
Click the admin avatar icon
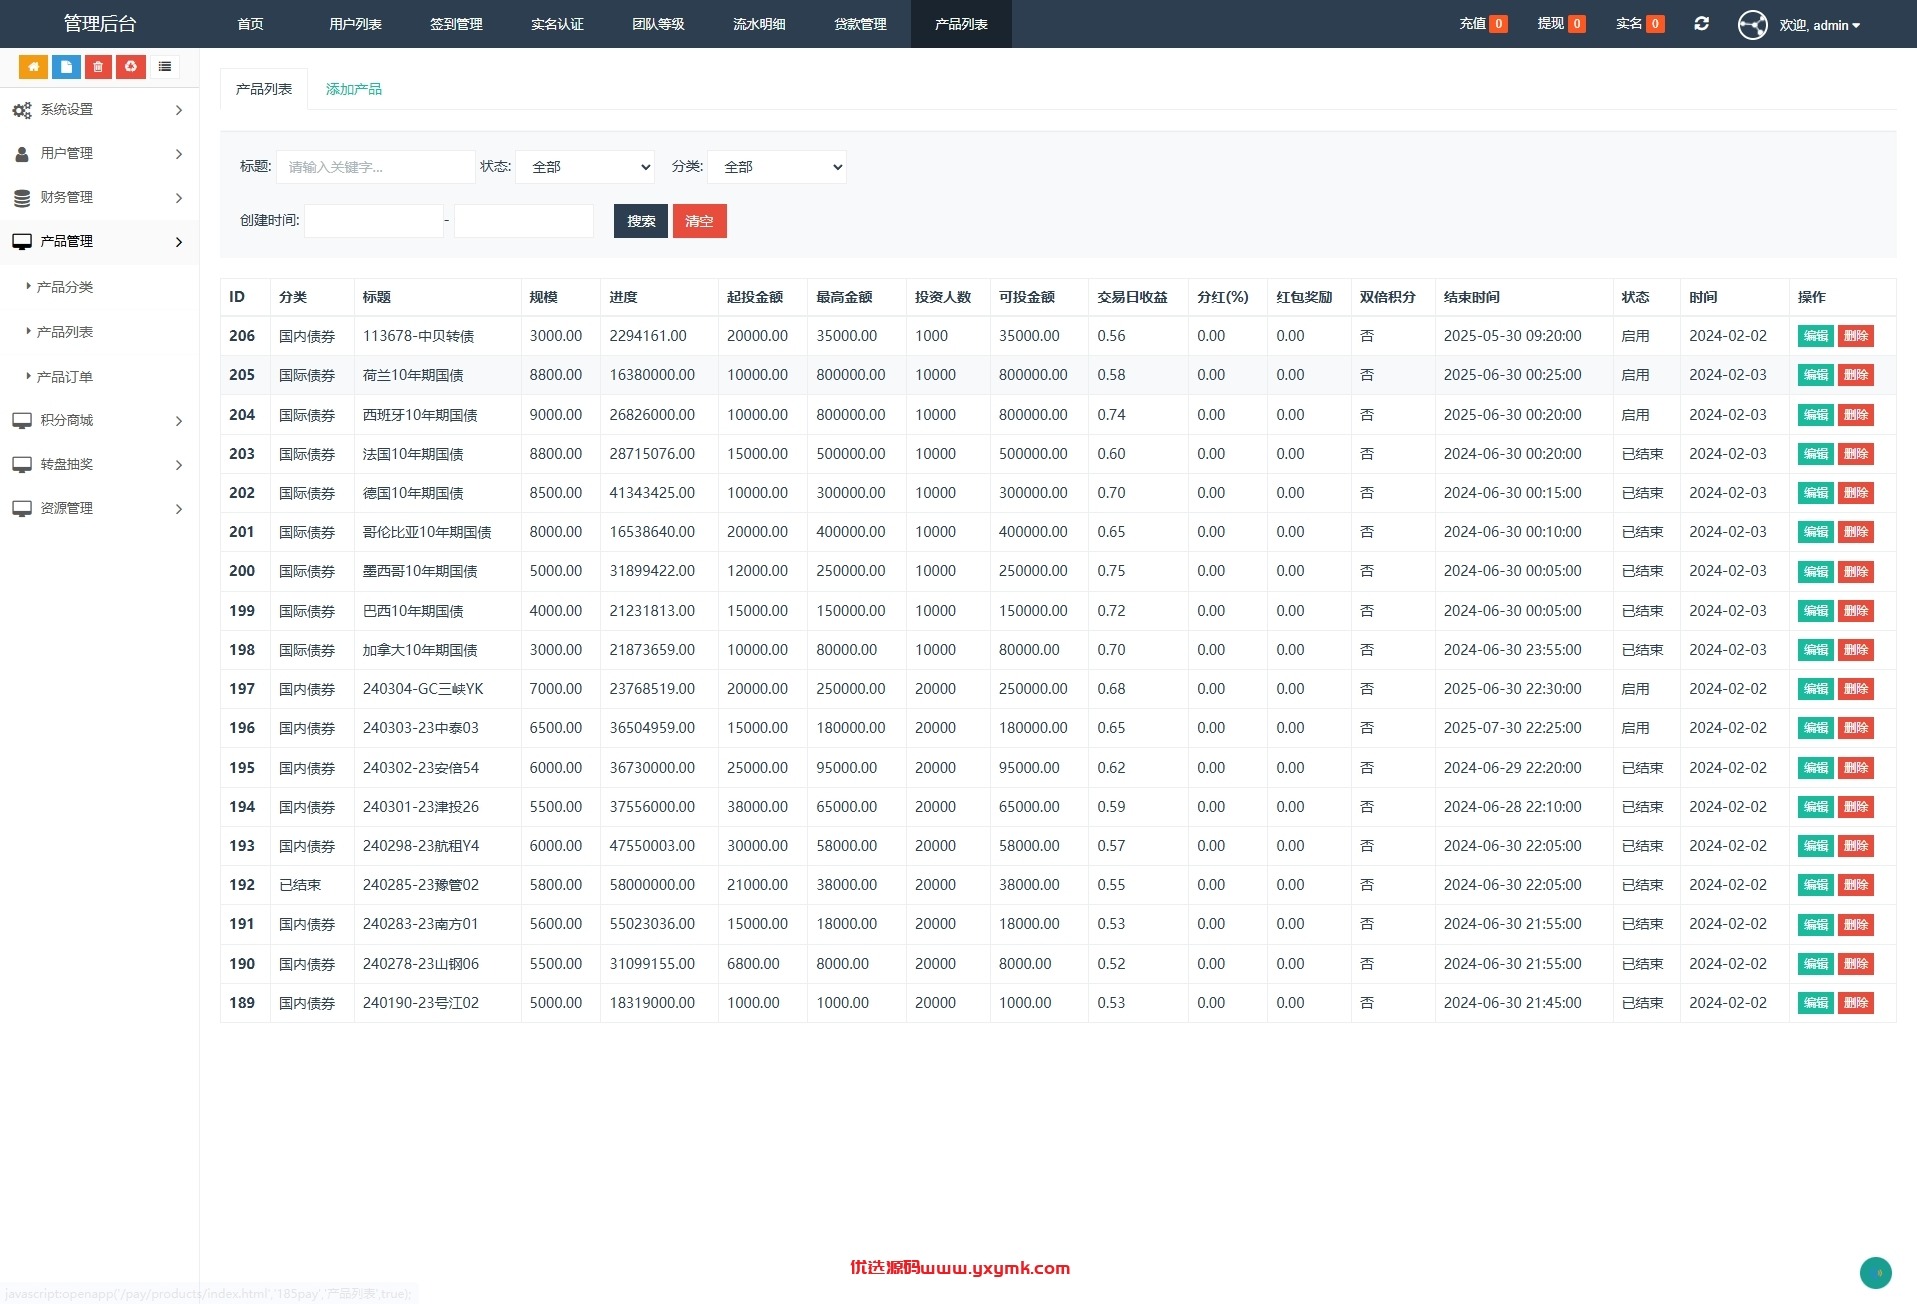(1753, 24)
